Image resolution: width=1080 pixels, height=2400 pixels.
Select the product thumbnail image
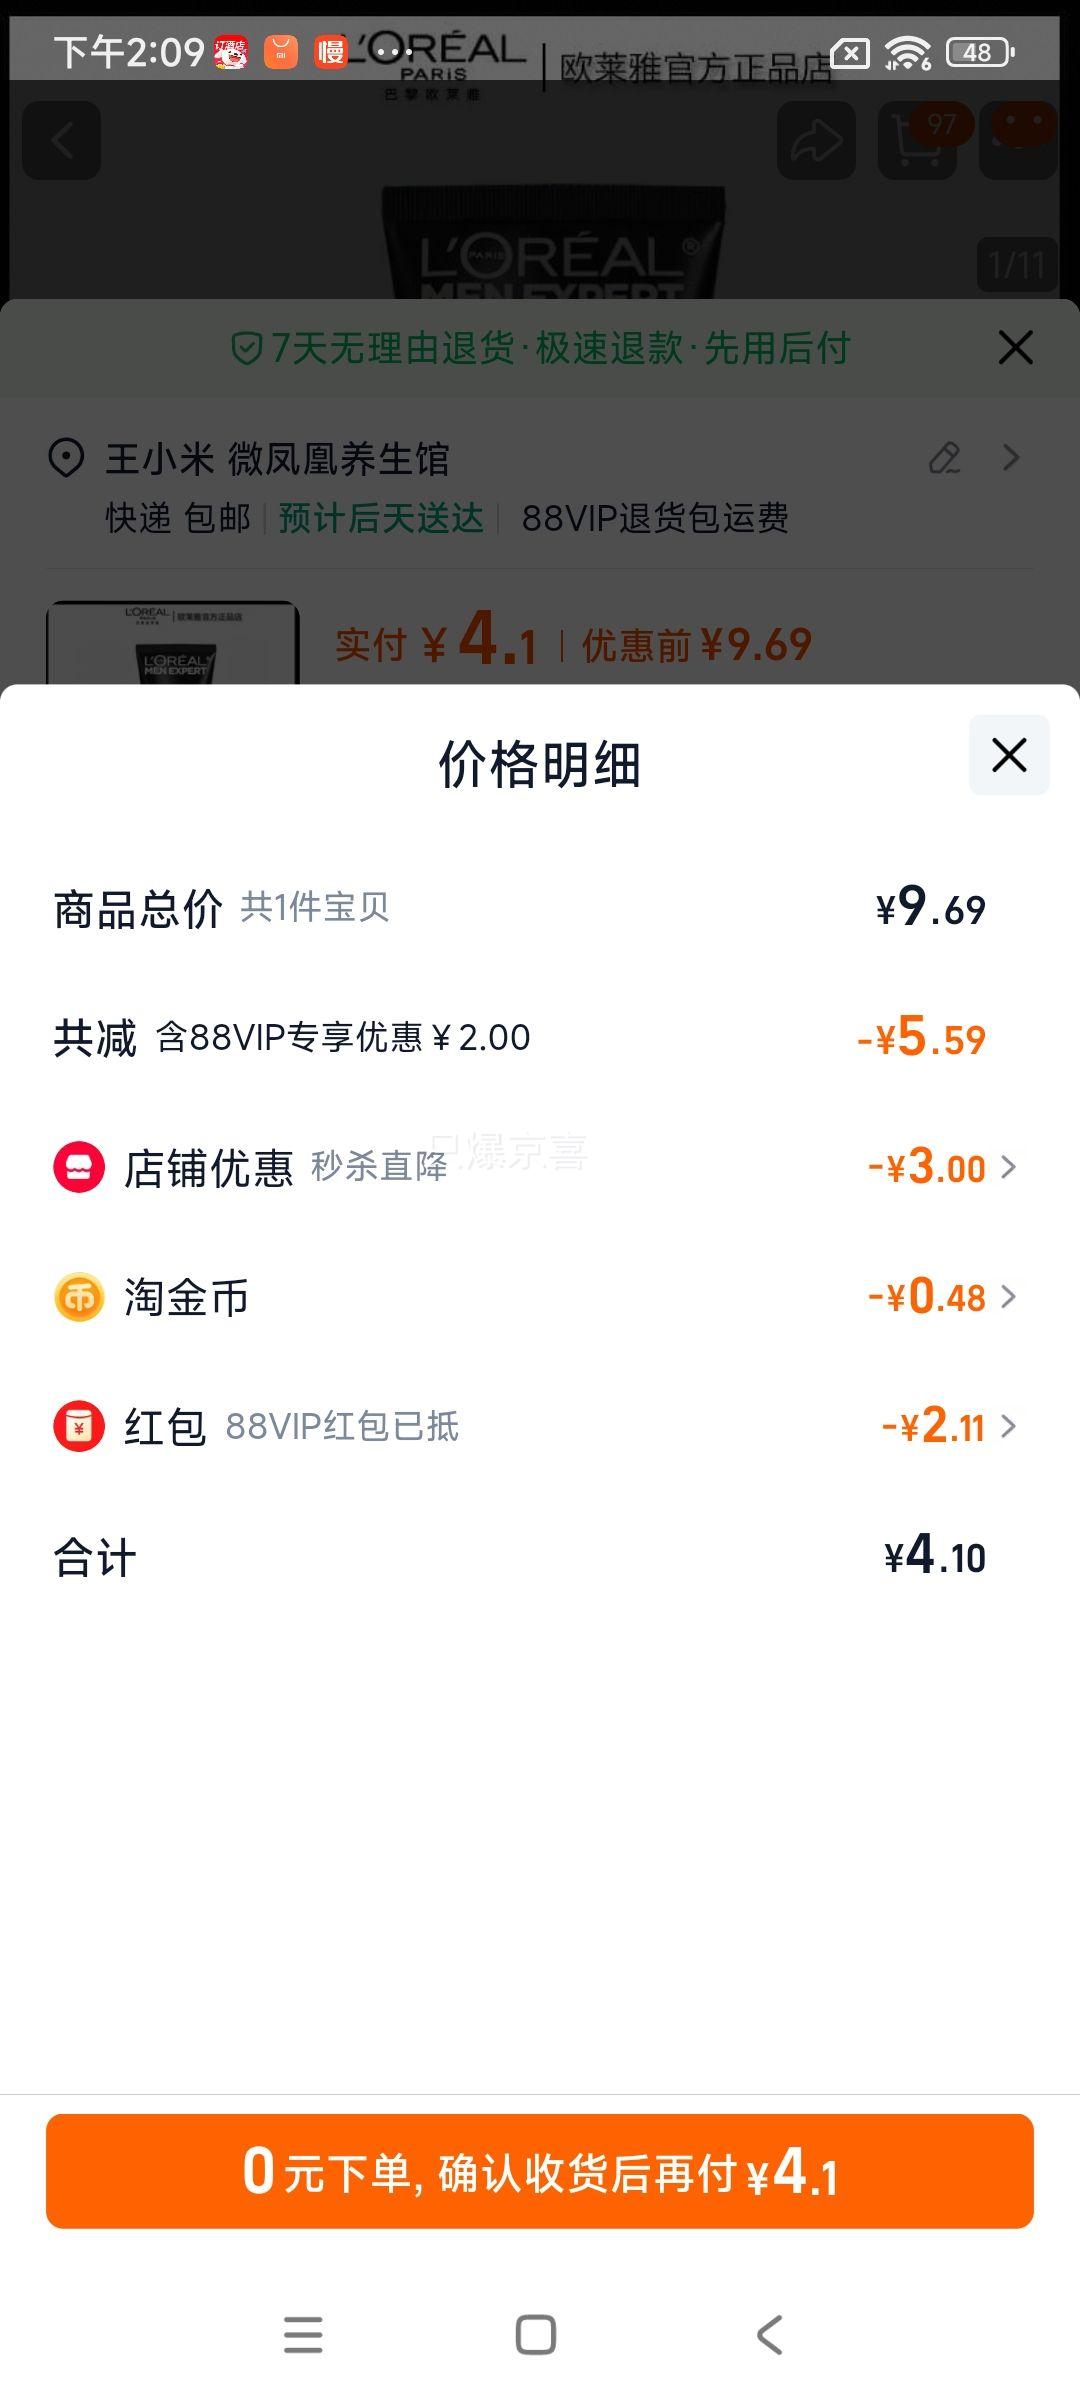173,643
